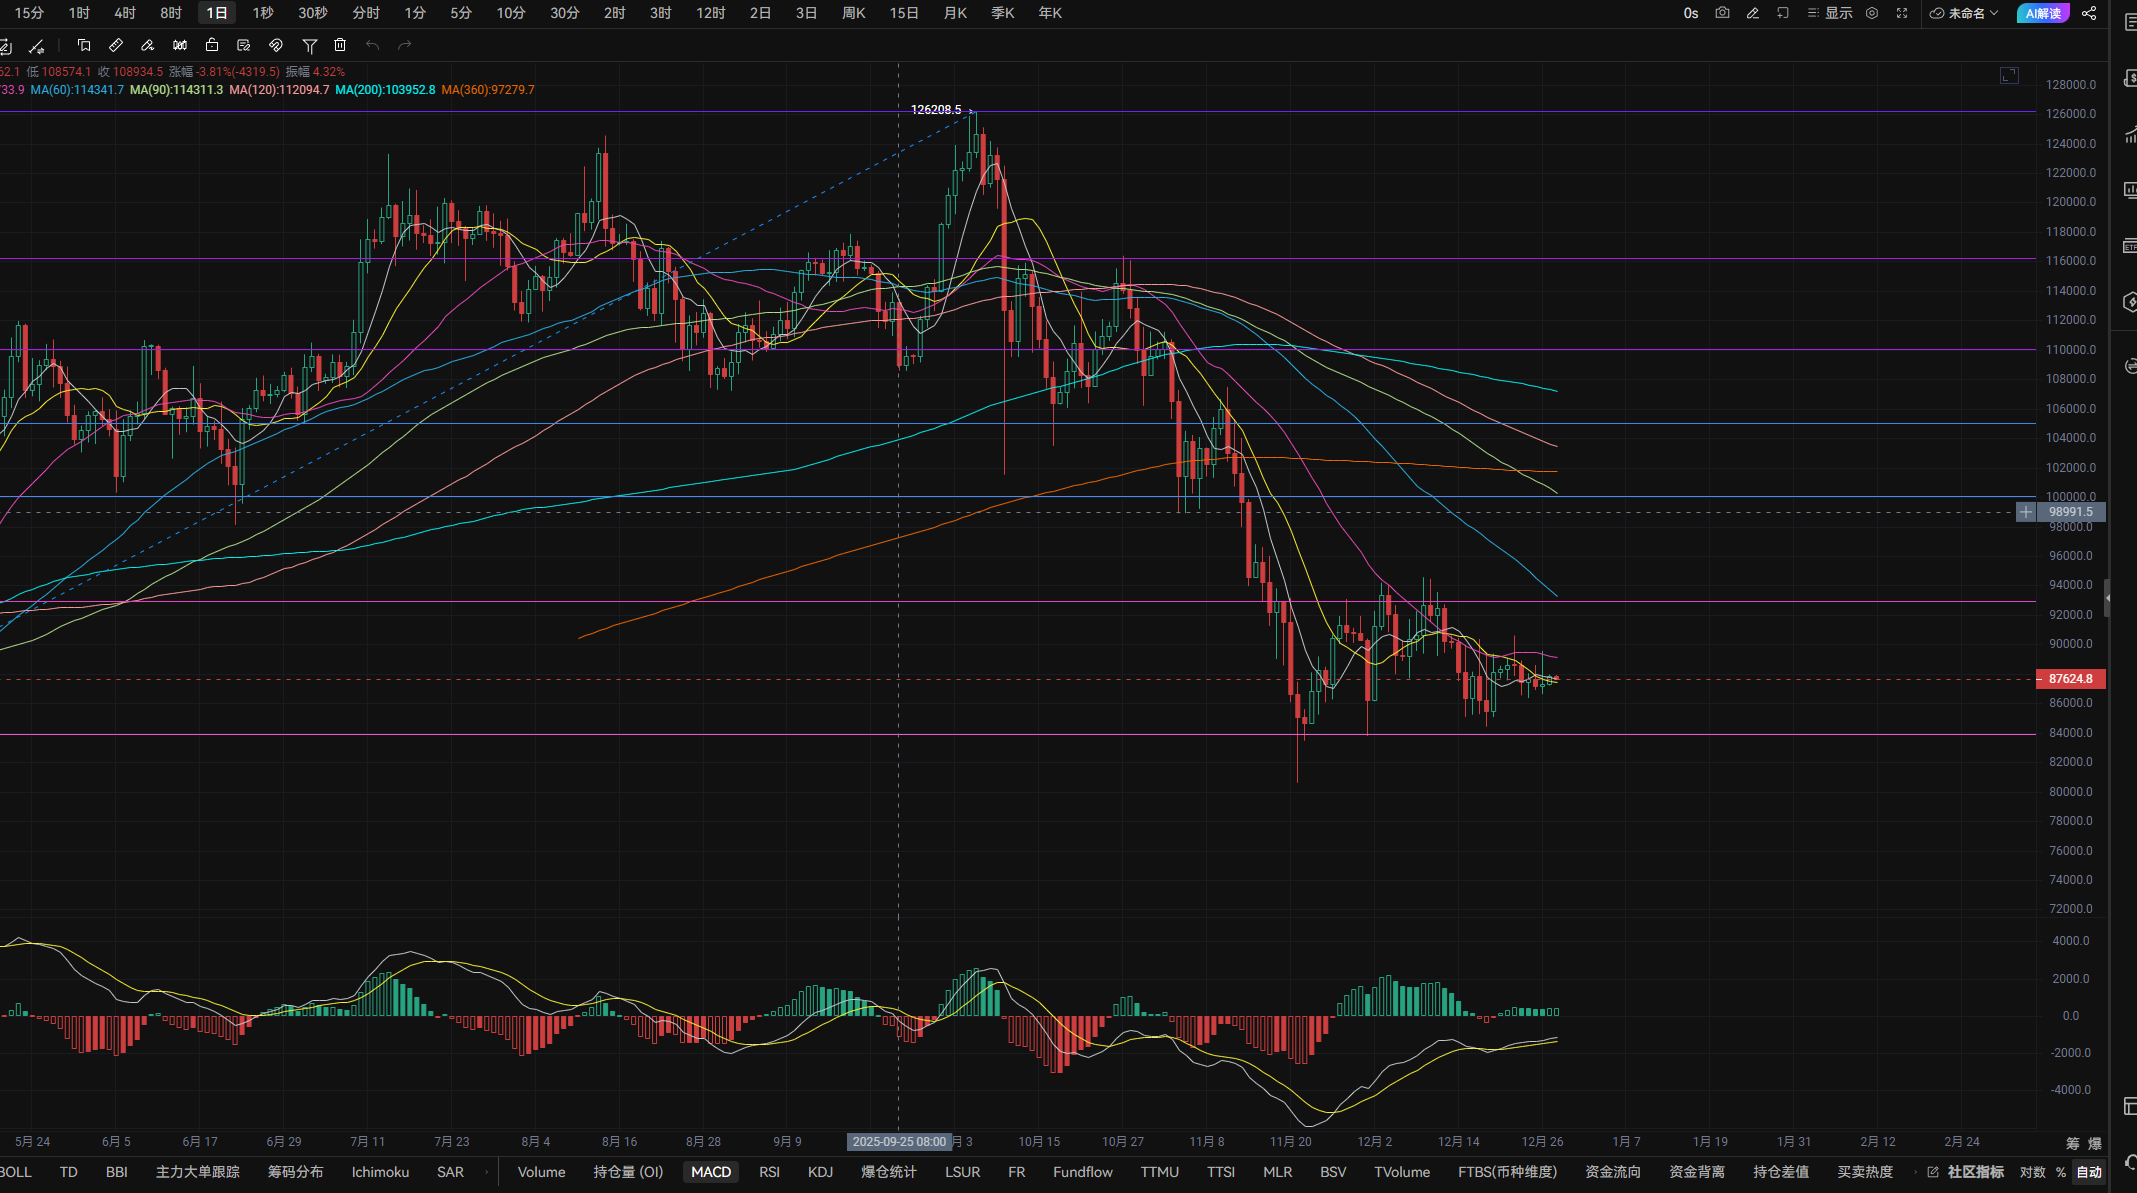Click the share icon at top right

coord(2089,13)
